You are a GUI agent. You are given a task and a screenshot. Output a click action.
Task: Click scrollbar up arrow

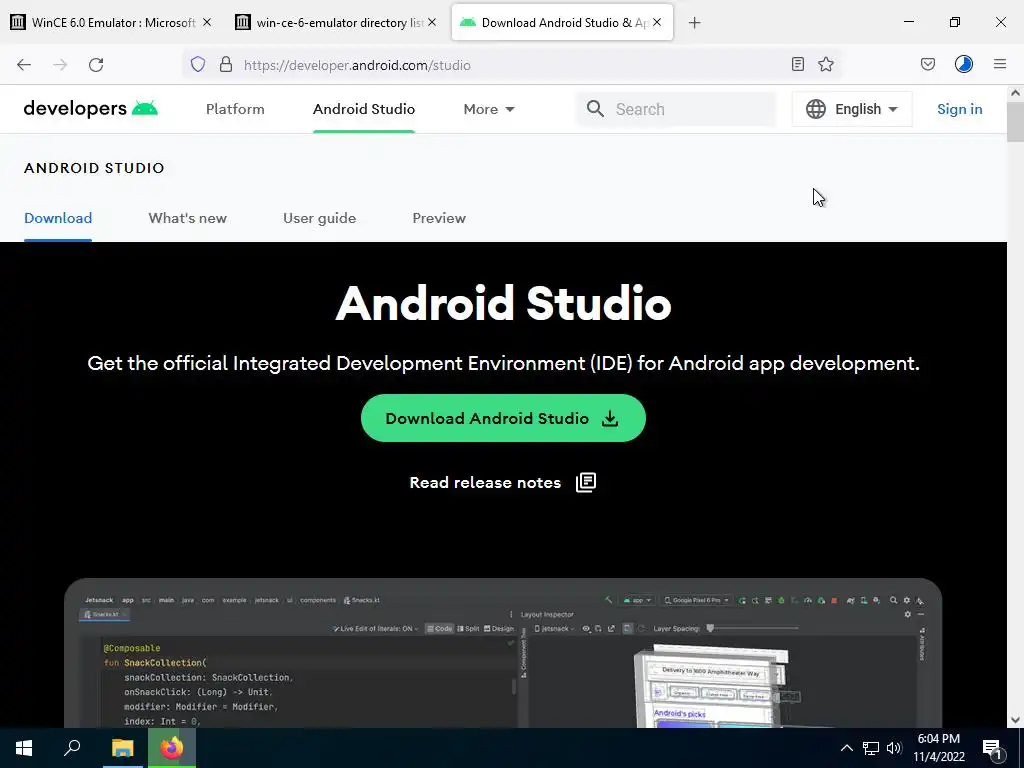pos(1015,93)
